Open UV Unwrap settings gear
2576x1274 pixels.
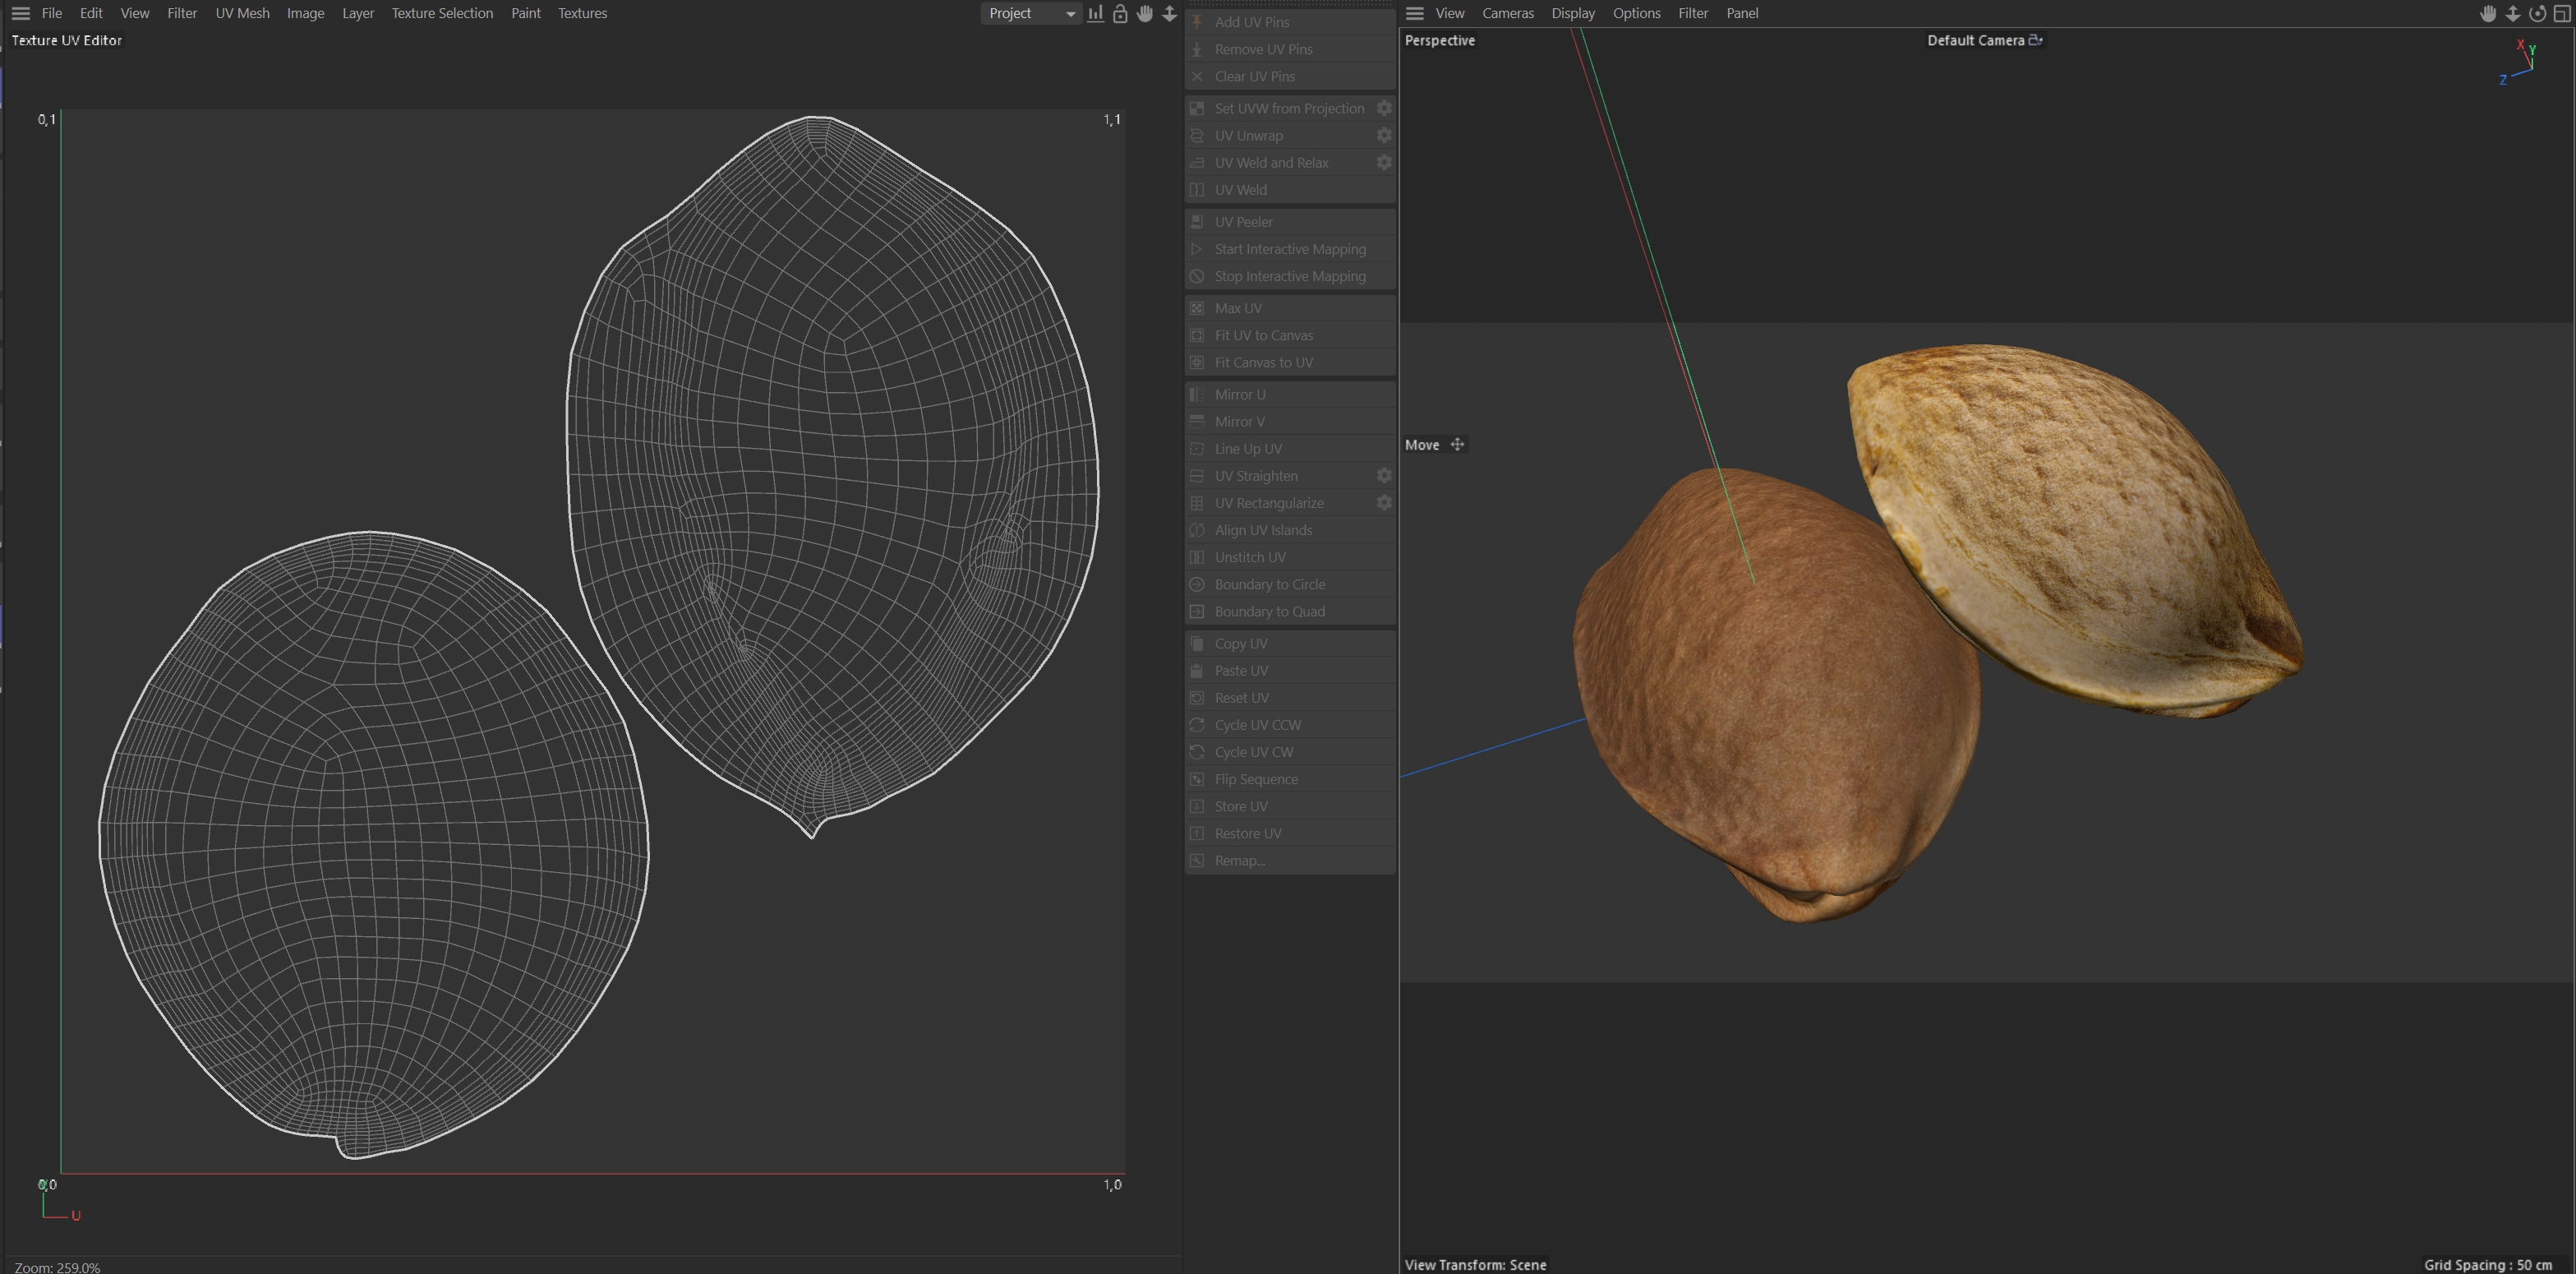pos(1384,135)
